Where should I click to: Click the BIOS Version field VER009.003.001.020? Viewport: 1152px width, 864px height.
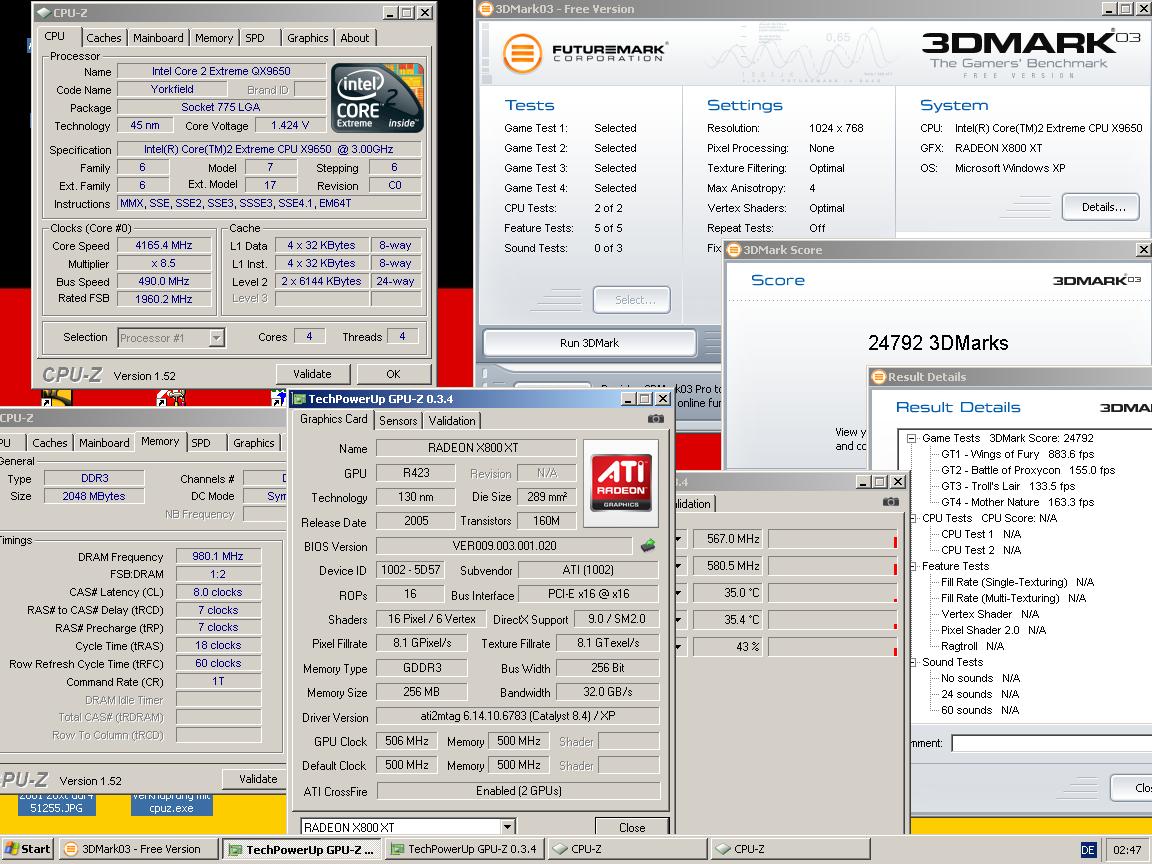click(x=504, y=546)
